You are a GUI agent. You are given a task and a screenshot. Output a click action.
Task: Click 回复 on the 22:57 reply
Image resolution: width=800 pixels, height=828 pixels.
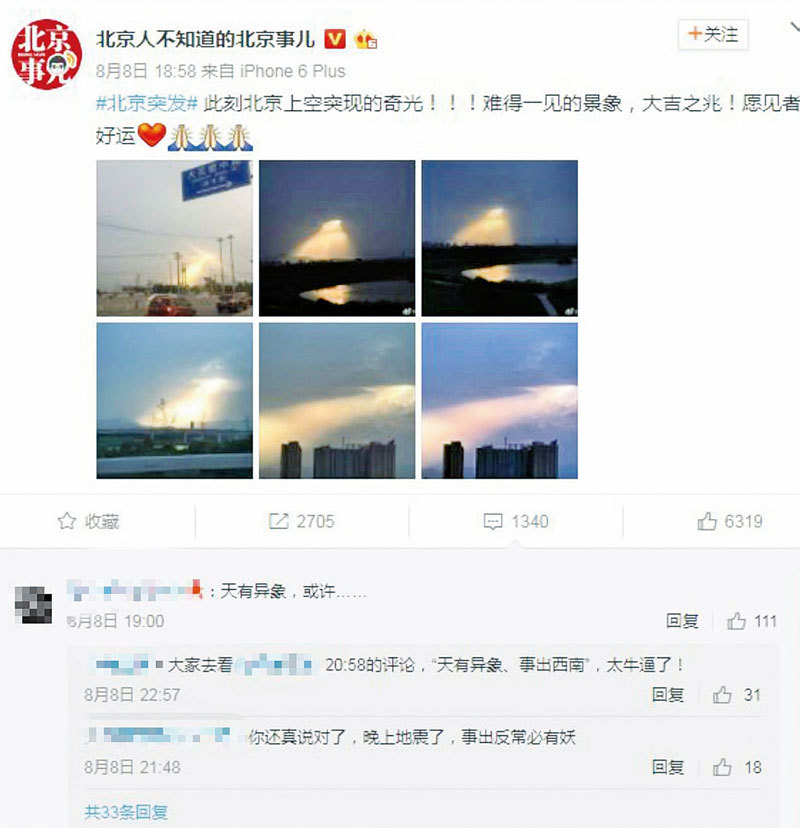pyautogui.click(x=668, y=695)
